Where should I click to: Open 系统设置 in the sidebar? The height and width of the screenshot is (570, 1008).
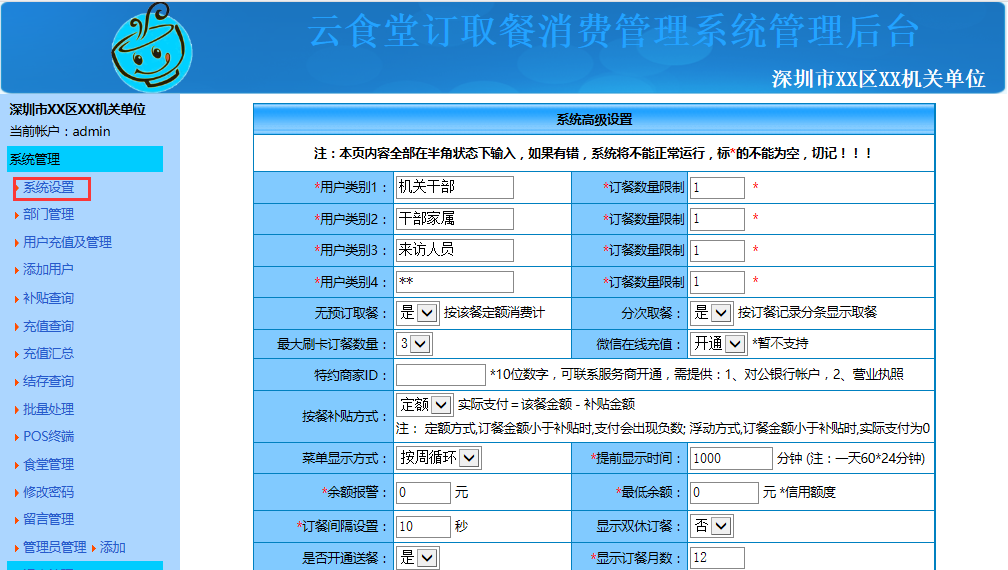tap(49, 188)
